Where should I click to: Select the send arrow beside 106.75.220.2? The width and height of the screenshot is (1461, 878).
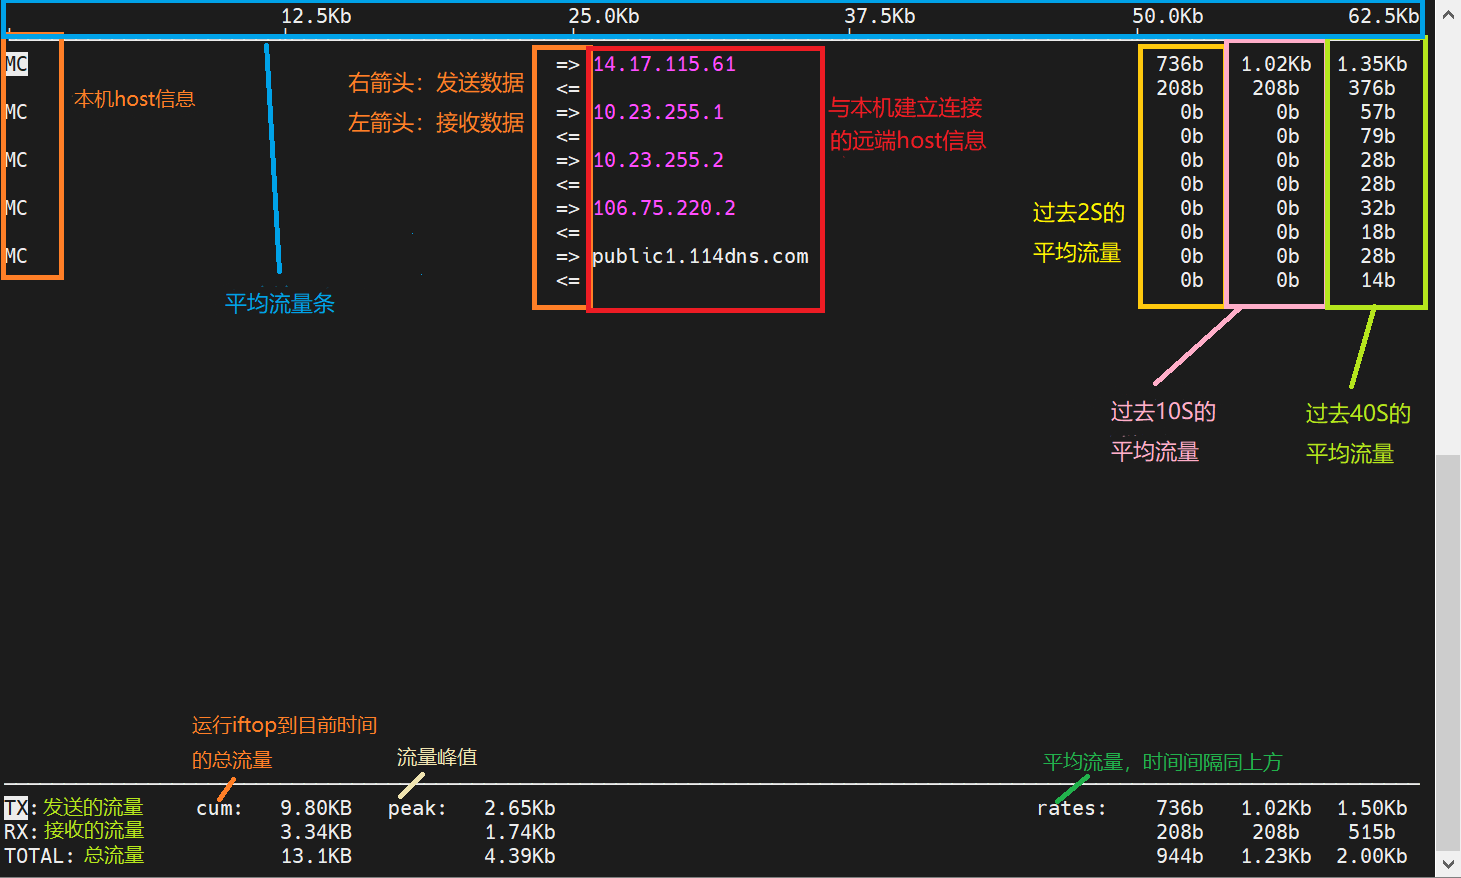tap(570, 207)
